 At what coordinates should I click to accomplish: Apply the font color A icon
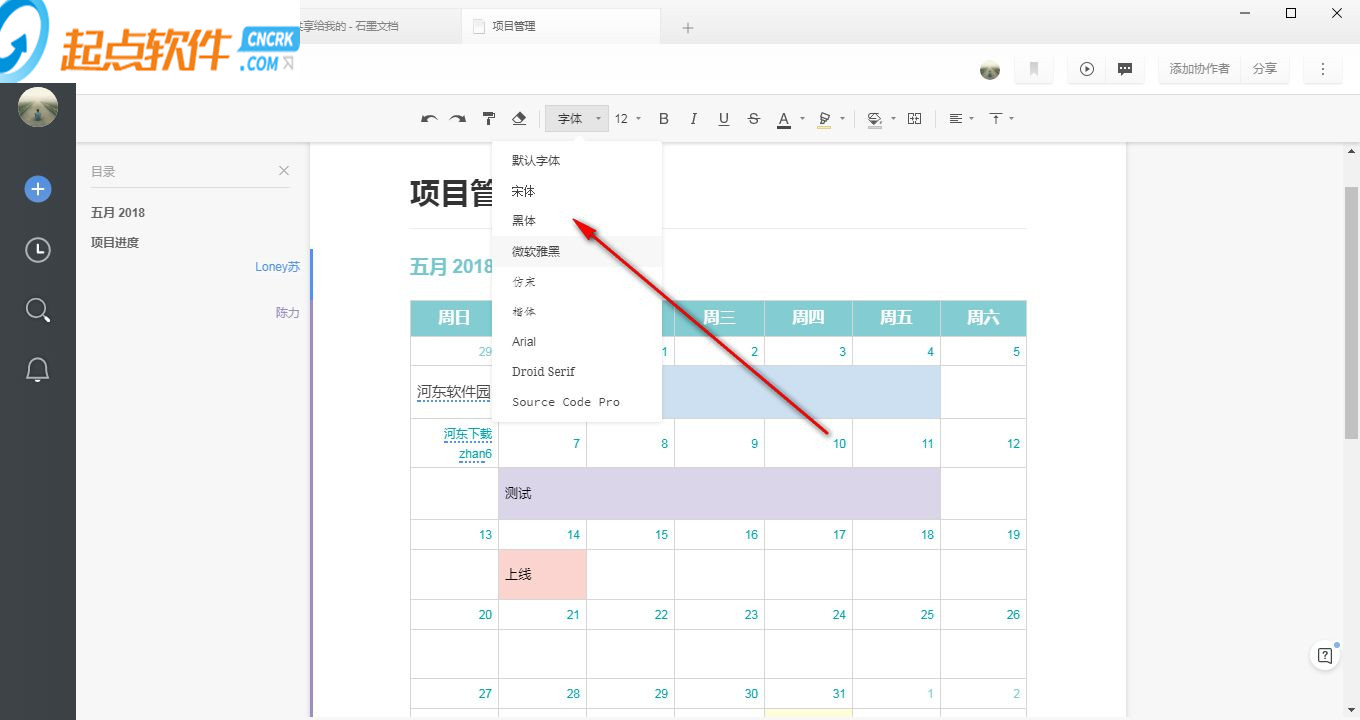coord(784,119)
